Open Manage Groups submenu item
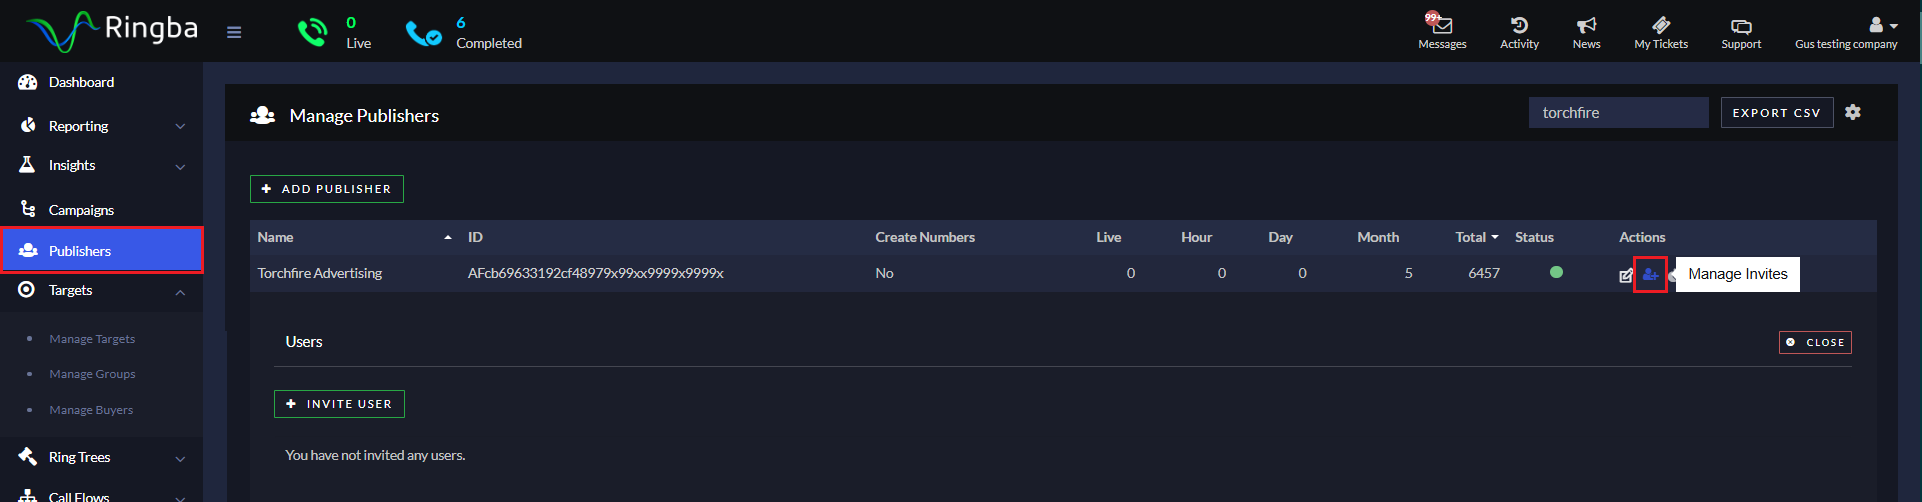Image resolution: width=1922 pixels, height=502 pixels. click(x=92, y=374)
